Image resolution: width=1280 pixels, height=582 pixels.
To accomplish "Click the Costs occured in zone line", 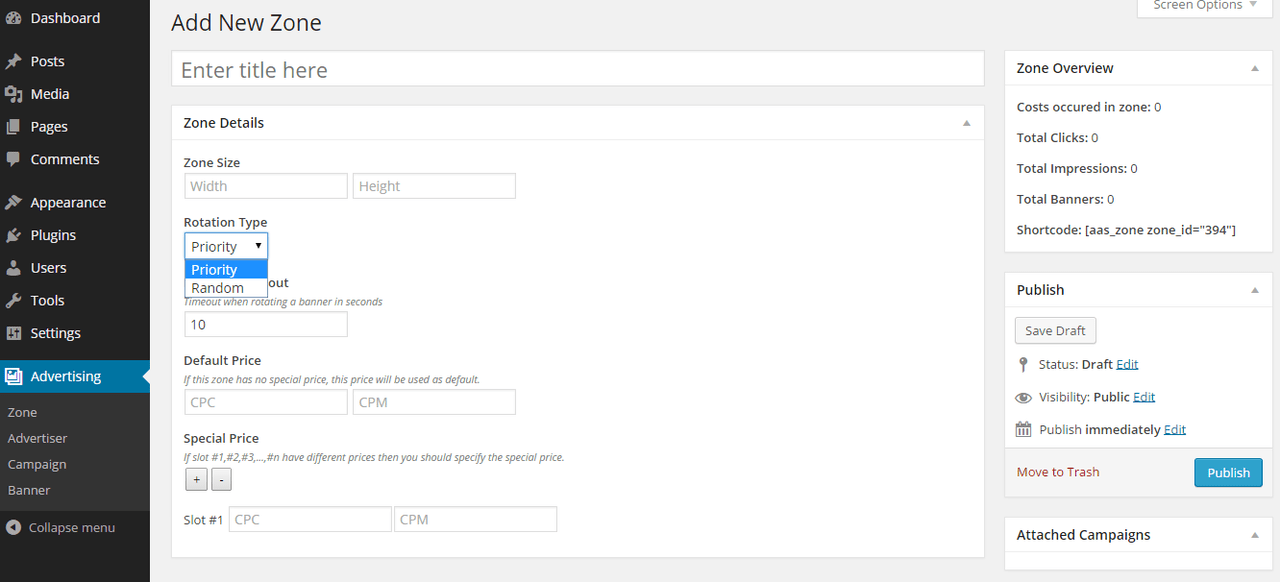I will tap(1089, 107).
